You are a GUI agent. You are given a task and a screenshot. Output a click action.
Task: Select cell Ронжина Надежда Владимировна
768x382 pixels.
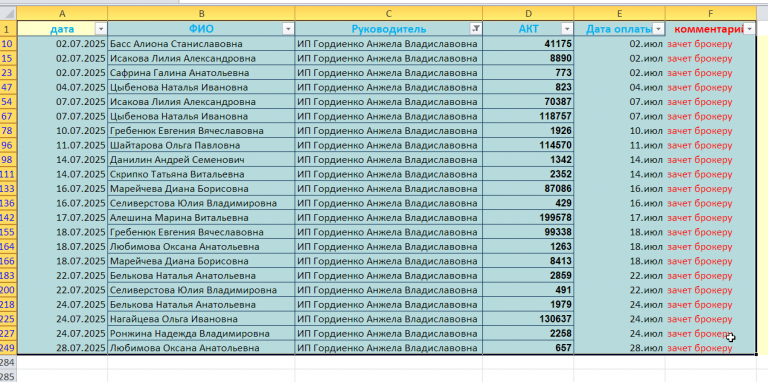tap(201, 334)
